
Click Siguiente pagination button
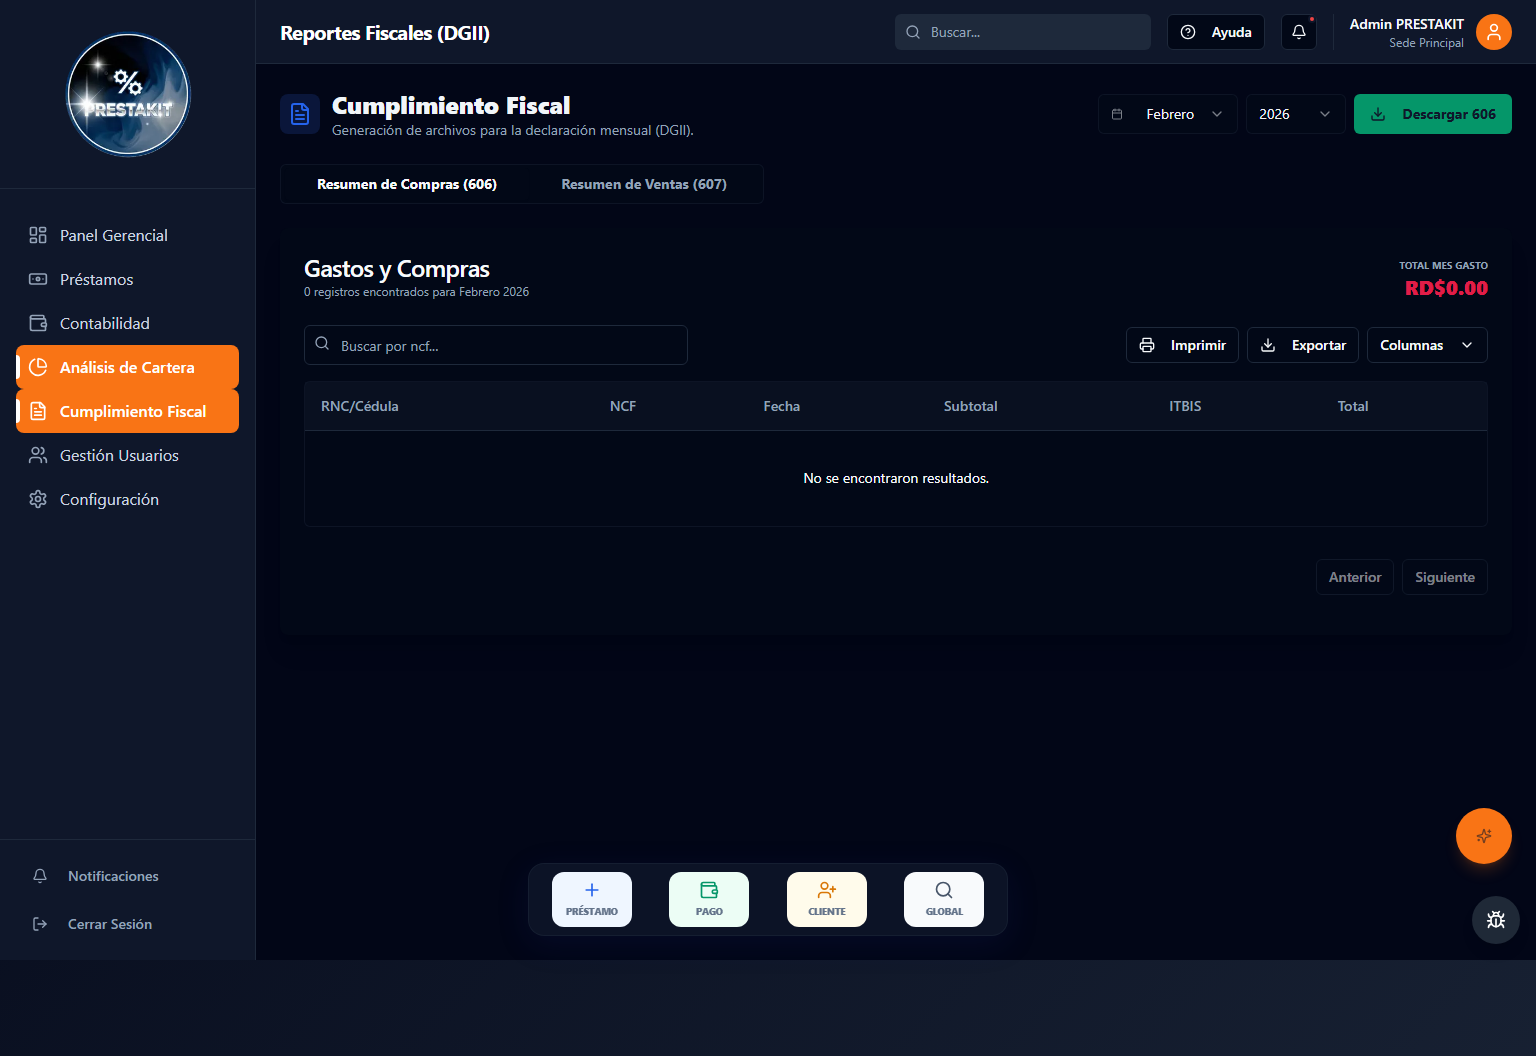tap(1445, 577)
